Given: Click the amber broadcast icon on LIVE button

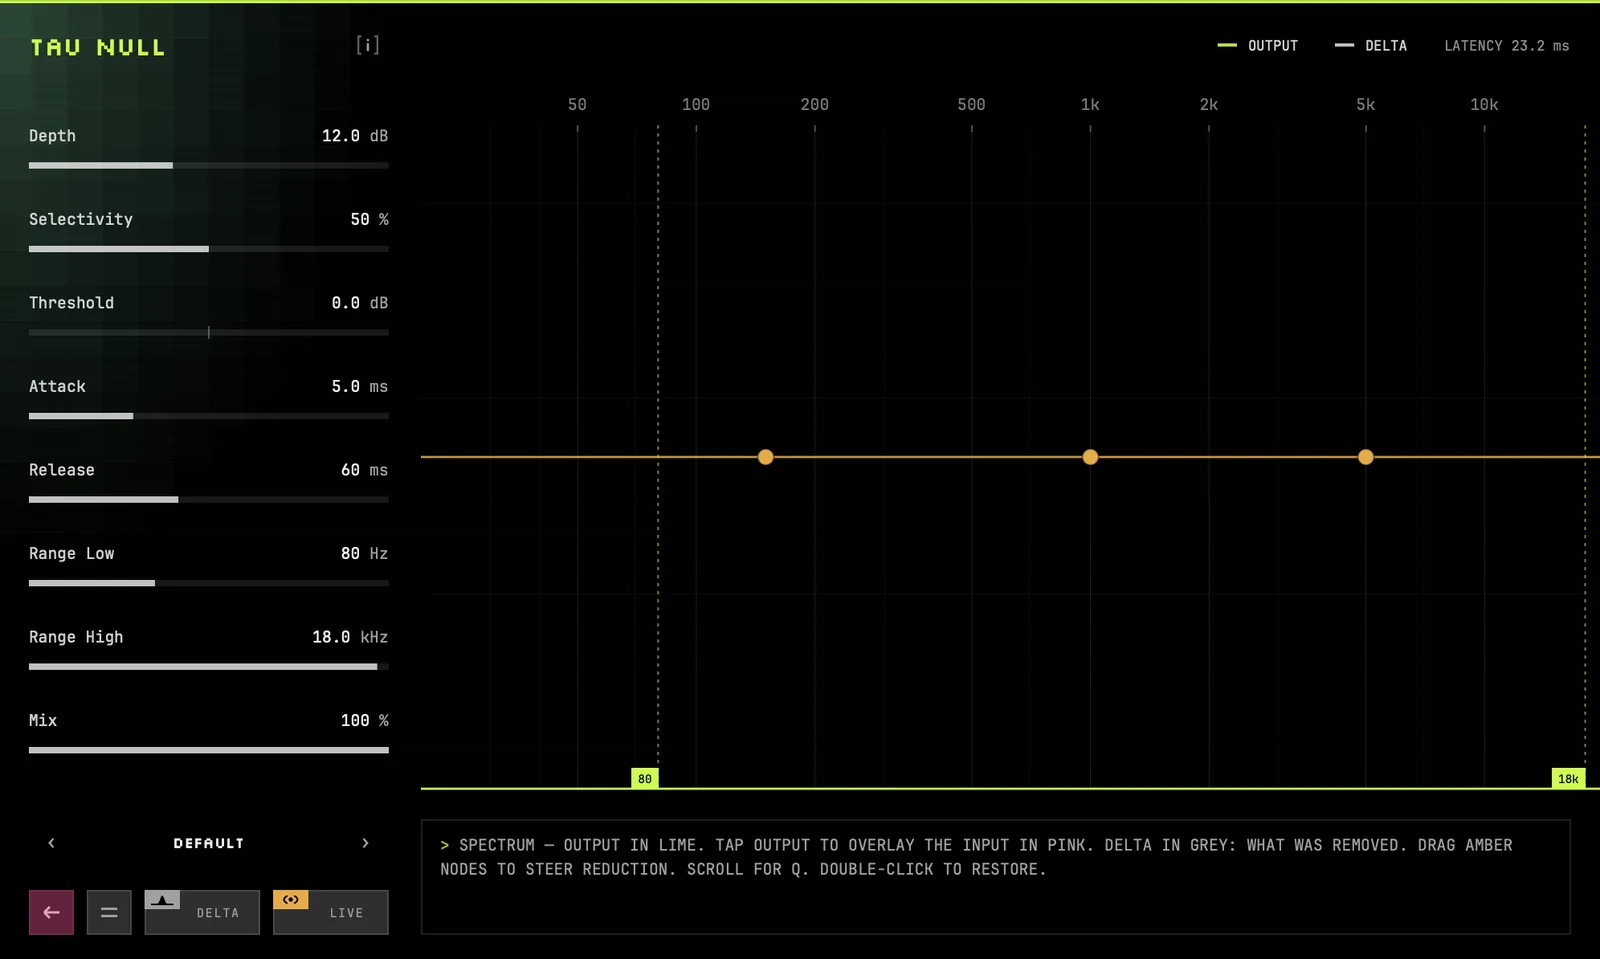Looking at the screenshot, I should tap(290, 900).
